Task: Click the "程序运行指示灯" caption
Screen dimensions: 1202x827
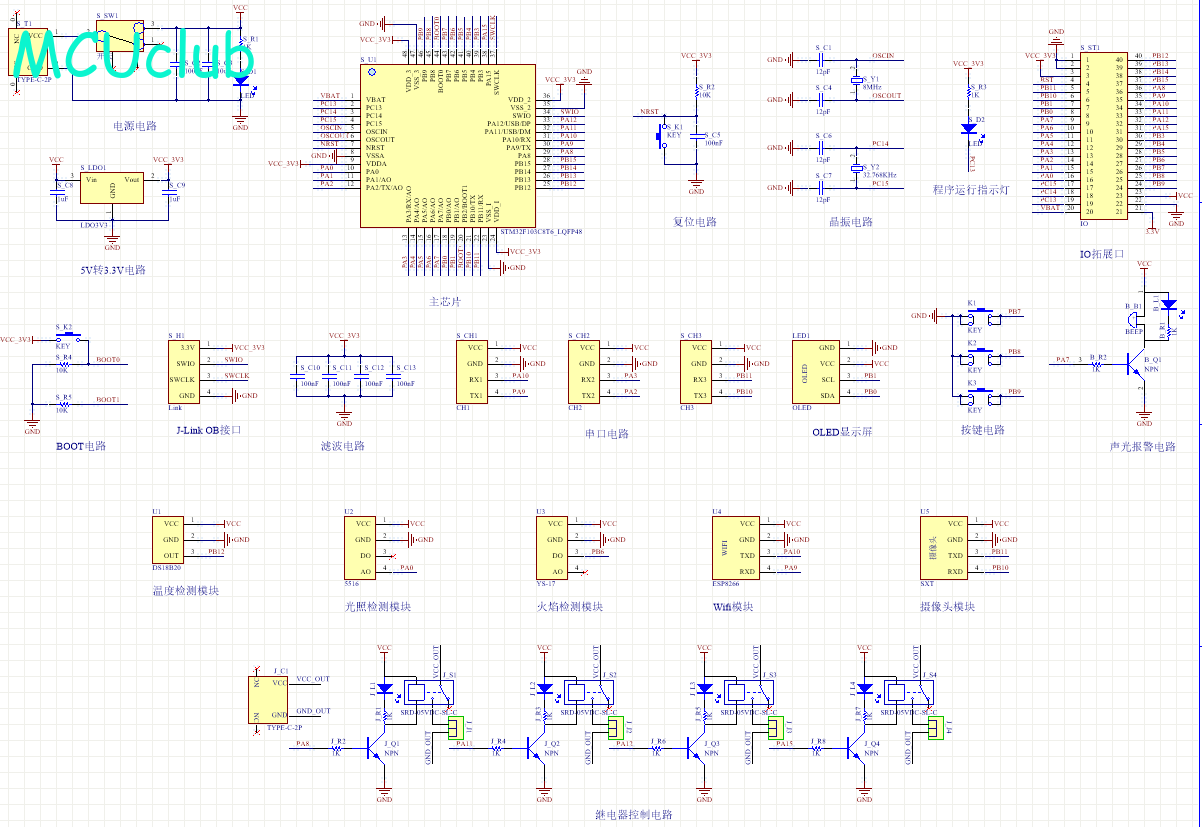Action: pos(971,190)
